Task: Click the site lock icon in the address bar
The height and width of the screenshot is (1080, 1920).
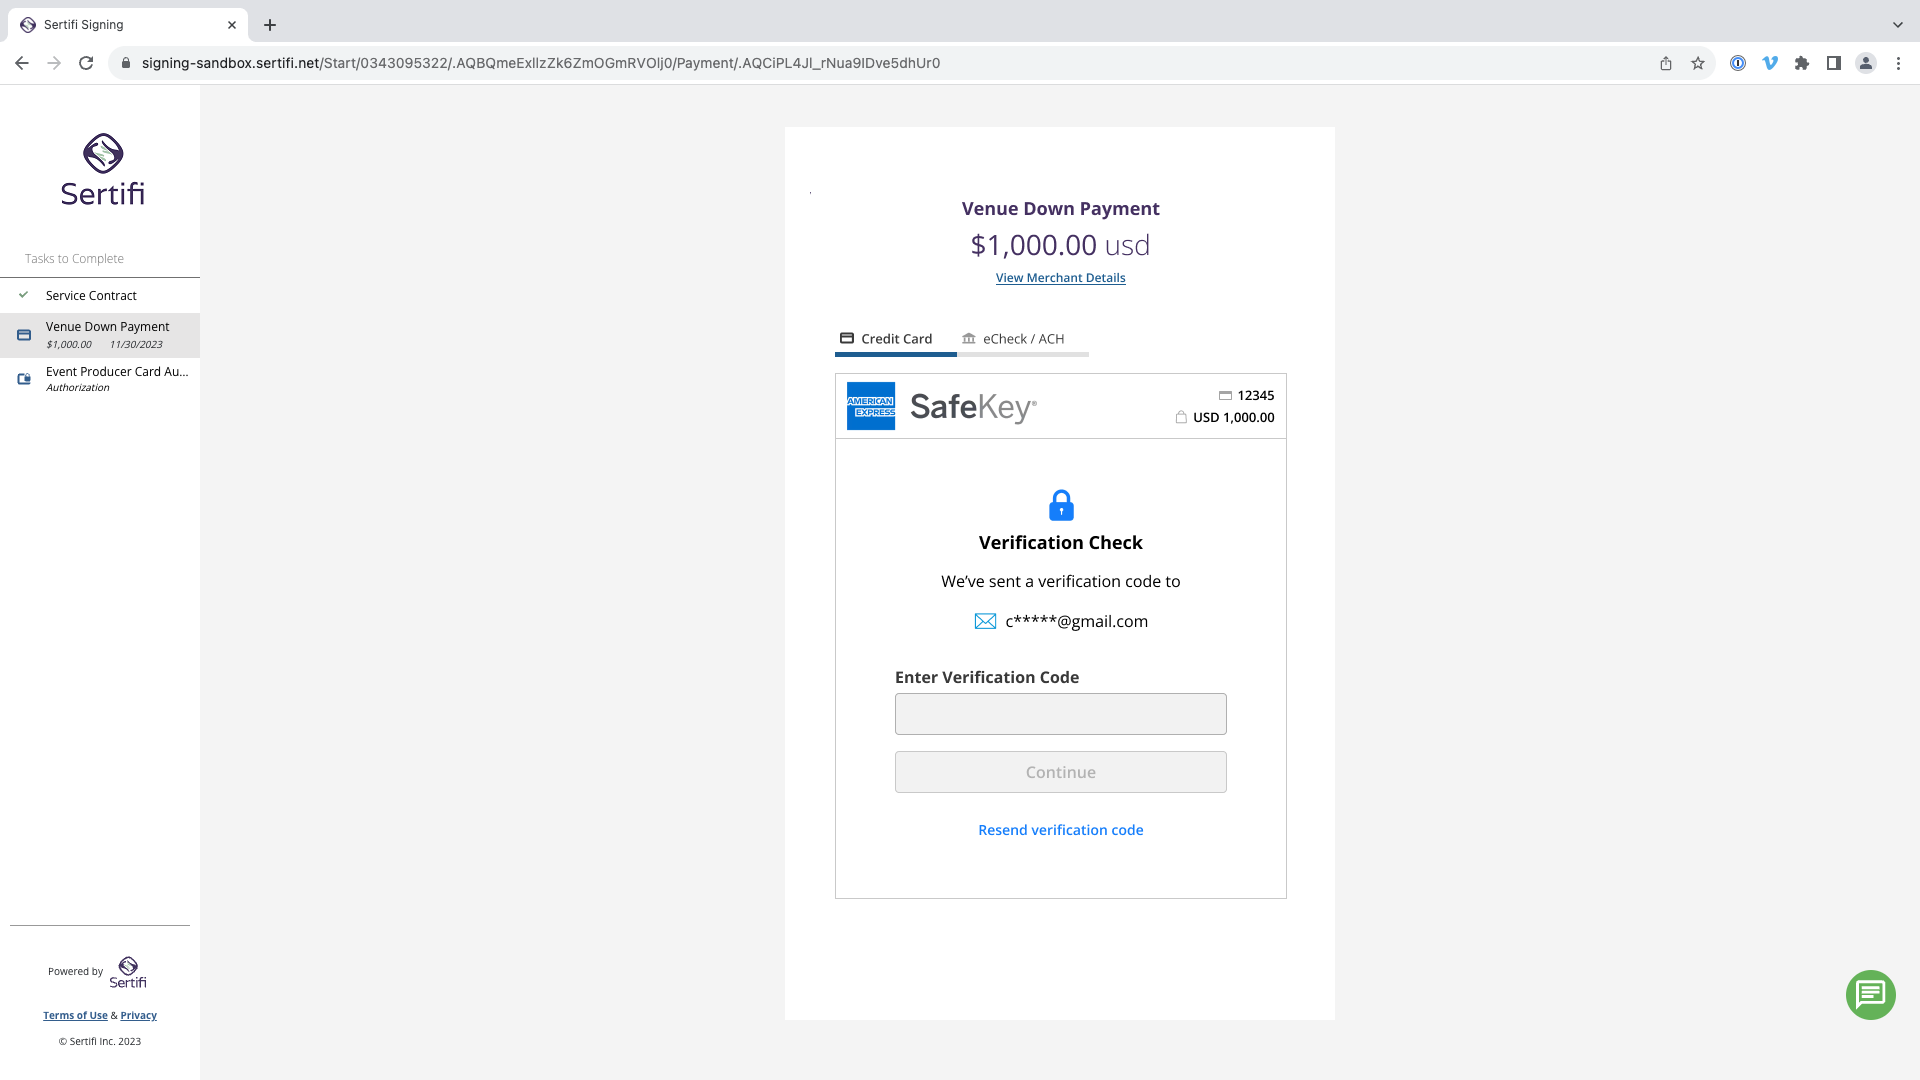Action: tap(126, 63)
